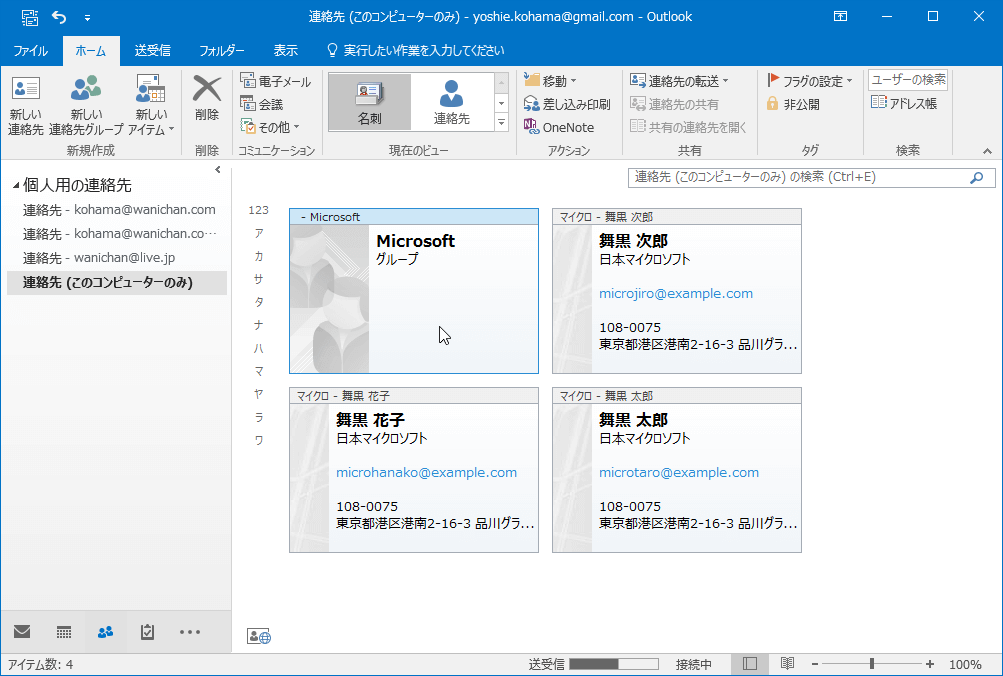
Task: Open the ファイル tab
Action: (x=31, y=51)
